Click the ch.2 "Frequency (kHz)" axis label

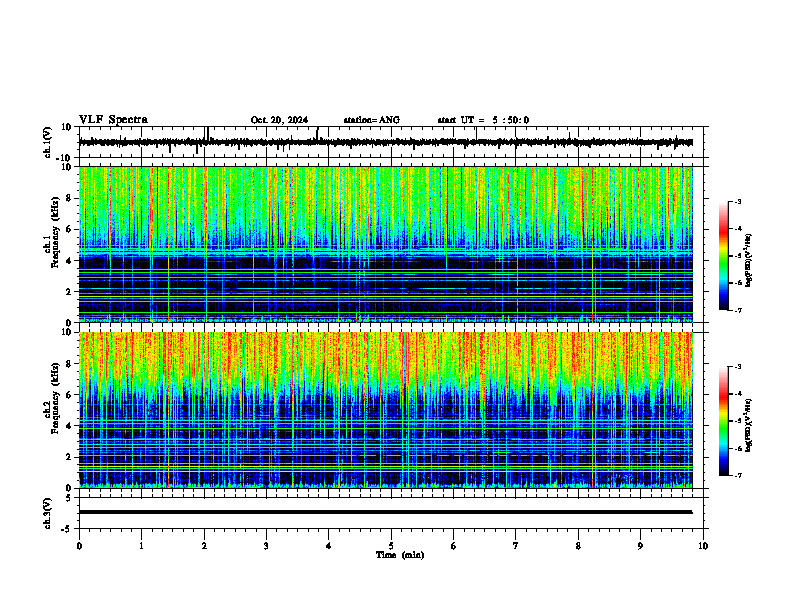(x=55, y=398)
